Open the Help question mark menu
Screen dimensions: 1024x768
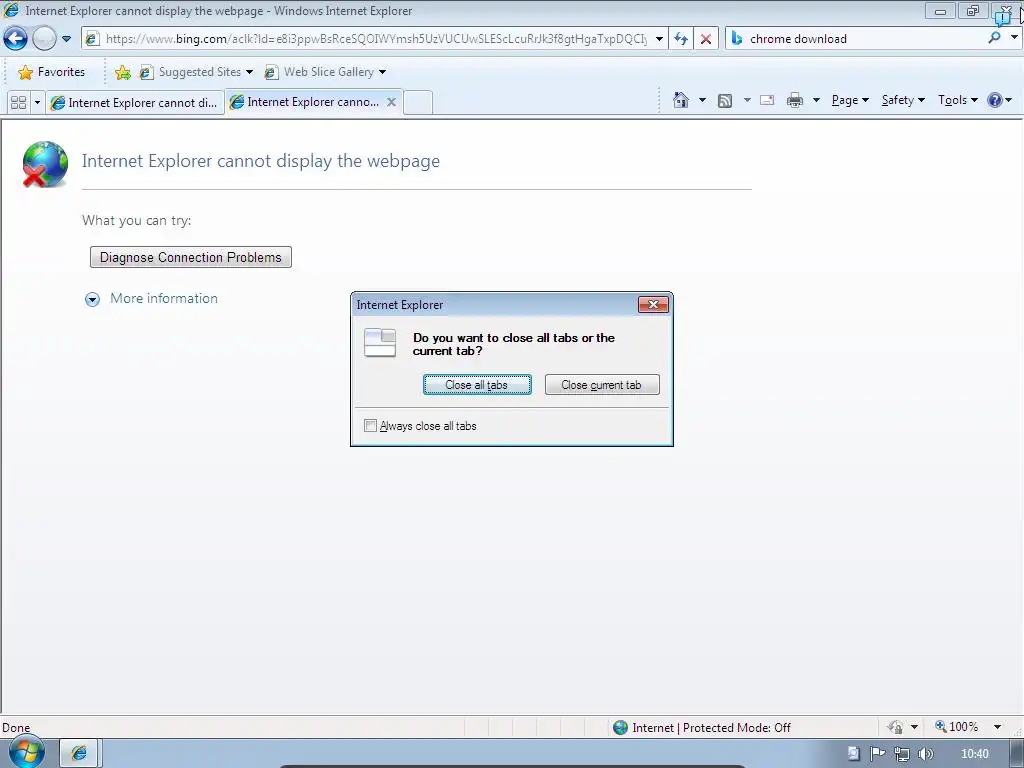click(999, 100)
